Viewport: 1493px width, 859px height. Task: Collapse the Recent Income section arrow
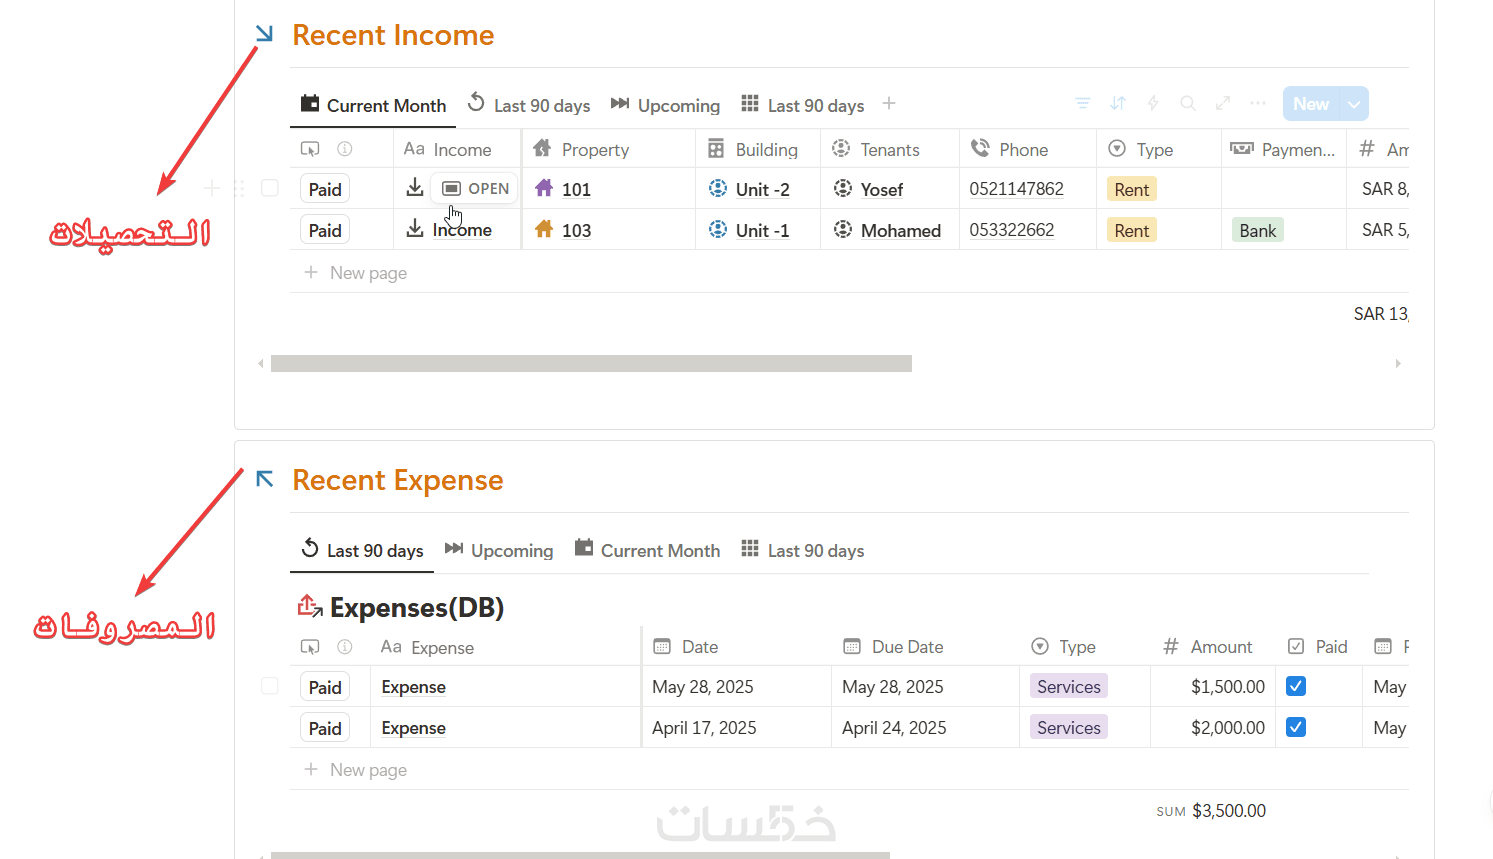point(264,34)
